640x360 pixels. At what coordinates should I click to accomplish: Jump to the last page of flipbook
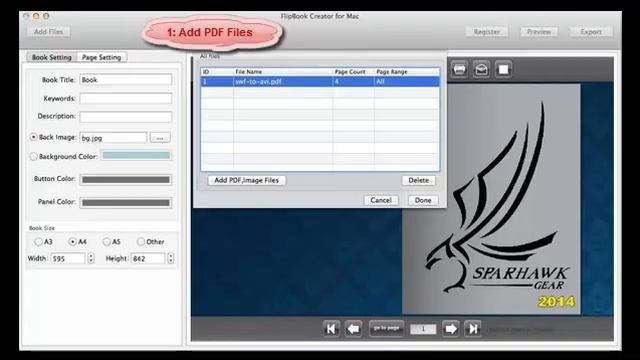[x=473, y=329]
